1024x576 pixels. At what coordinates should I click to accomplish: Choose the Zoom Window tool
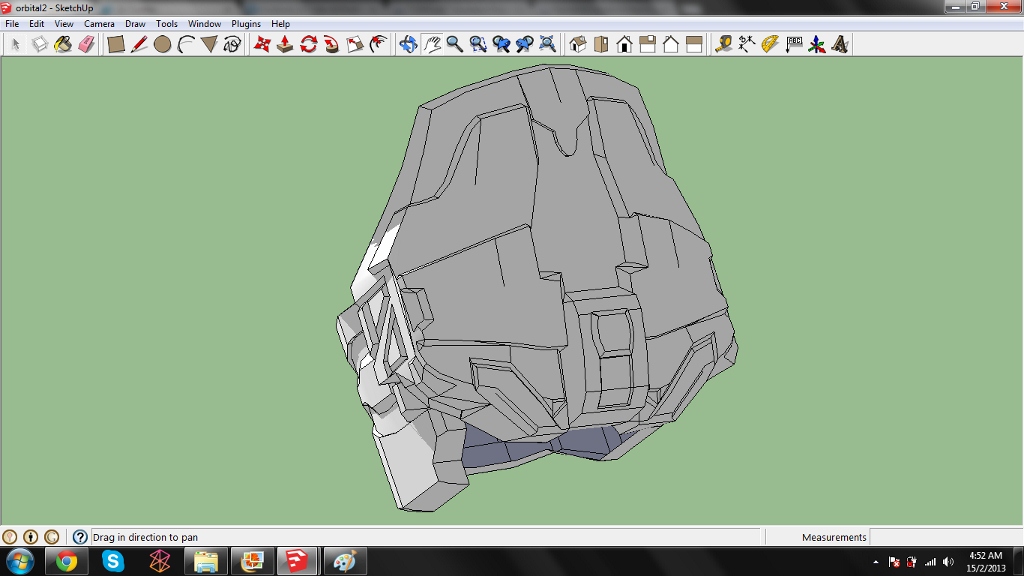pyautogui.click(x=478, y=44)
